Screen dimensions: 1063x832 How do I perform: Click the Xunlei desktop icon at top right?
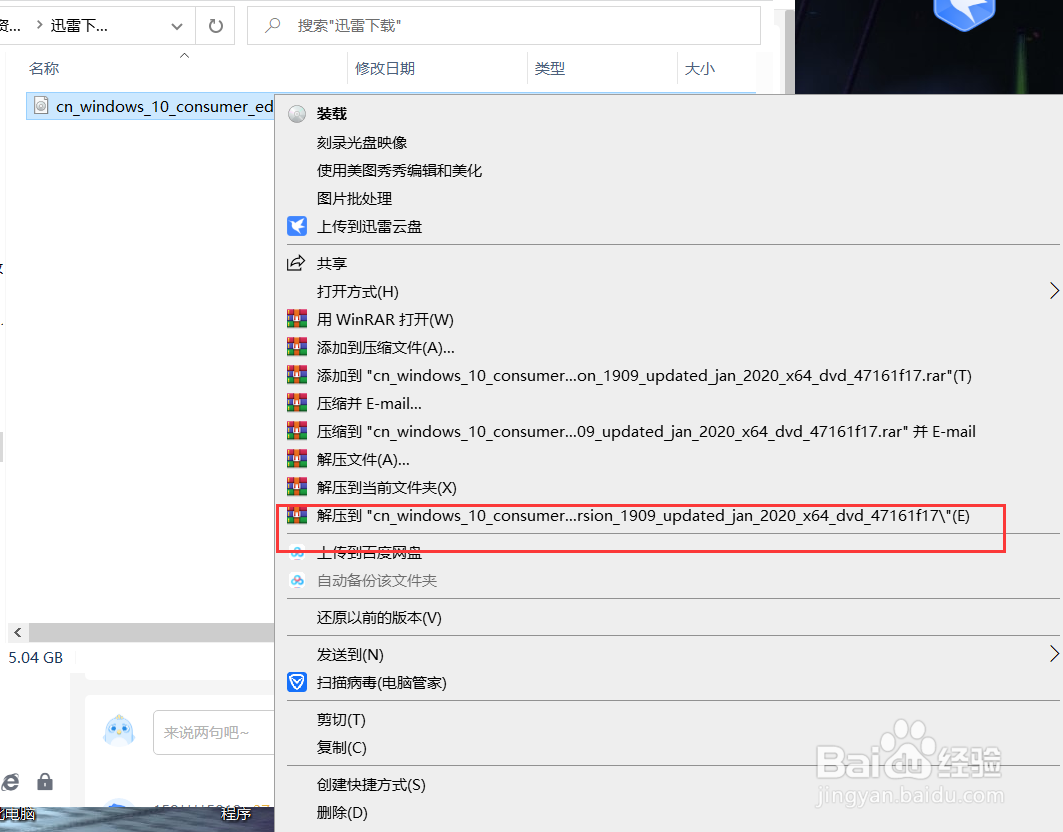click(x=964, y=15)
